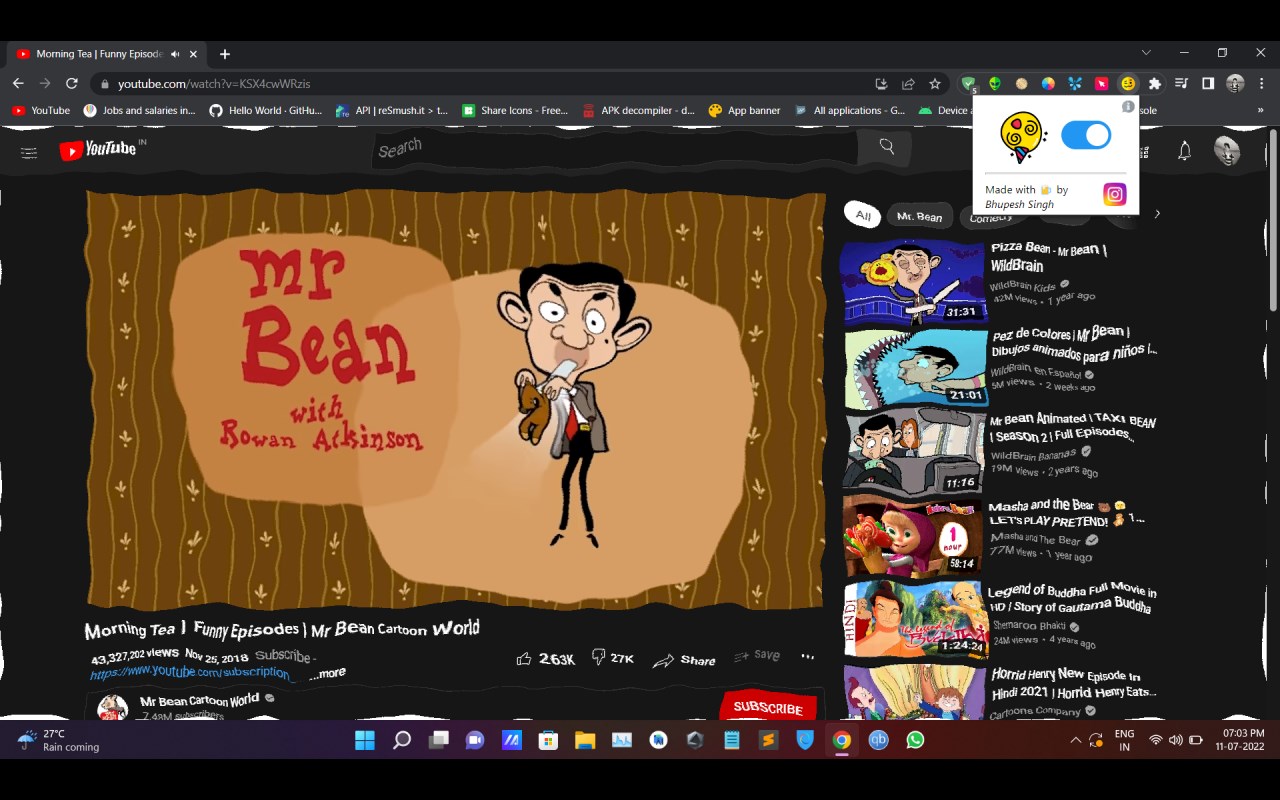Open the APK decompiler bookmark
1280x800 pixels.
pyautogui.click(x=638, y=111)
